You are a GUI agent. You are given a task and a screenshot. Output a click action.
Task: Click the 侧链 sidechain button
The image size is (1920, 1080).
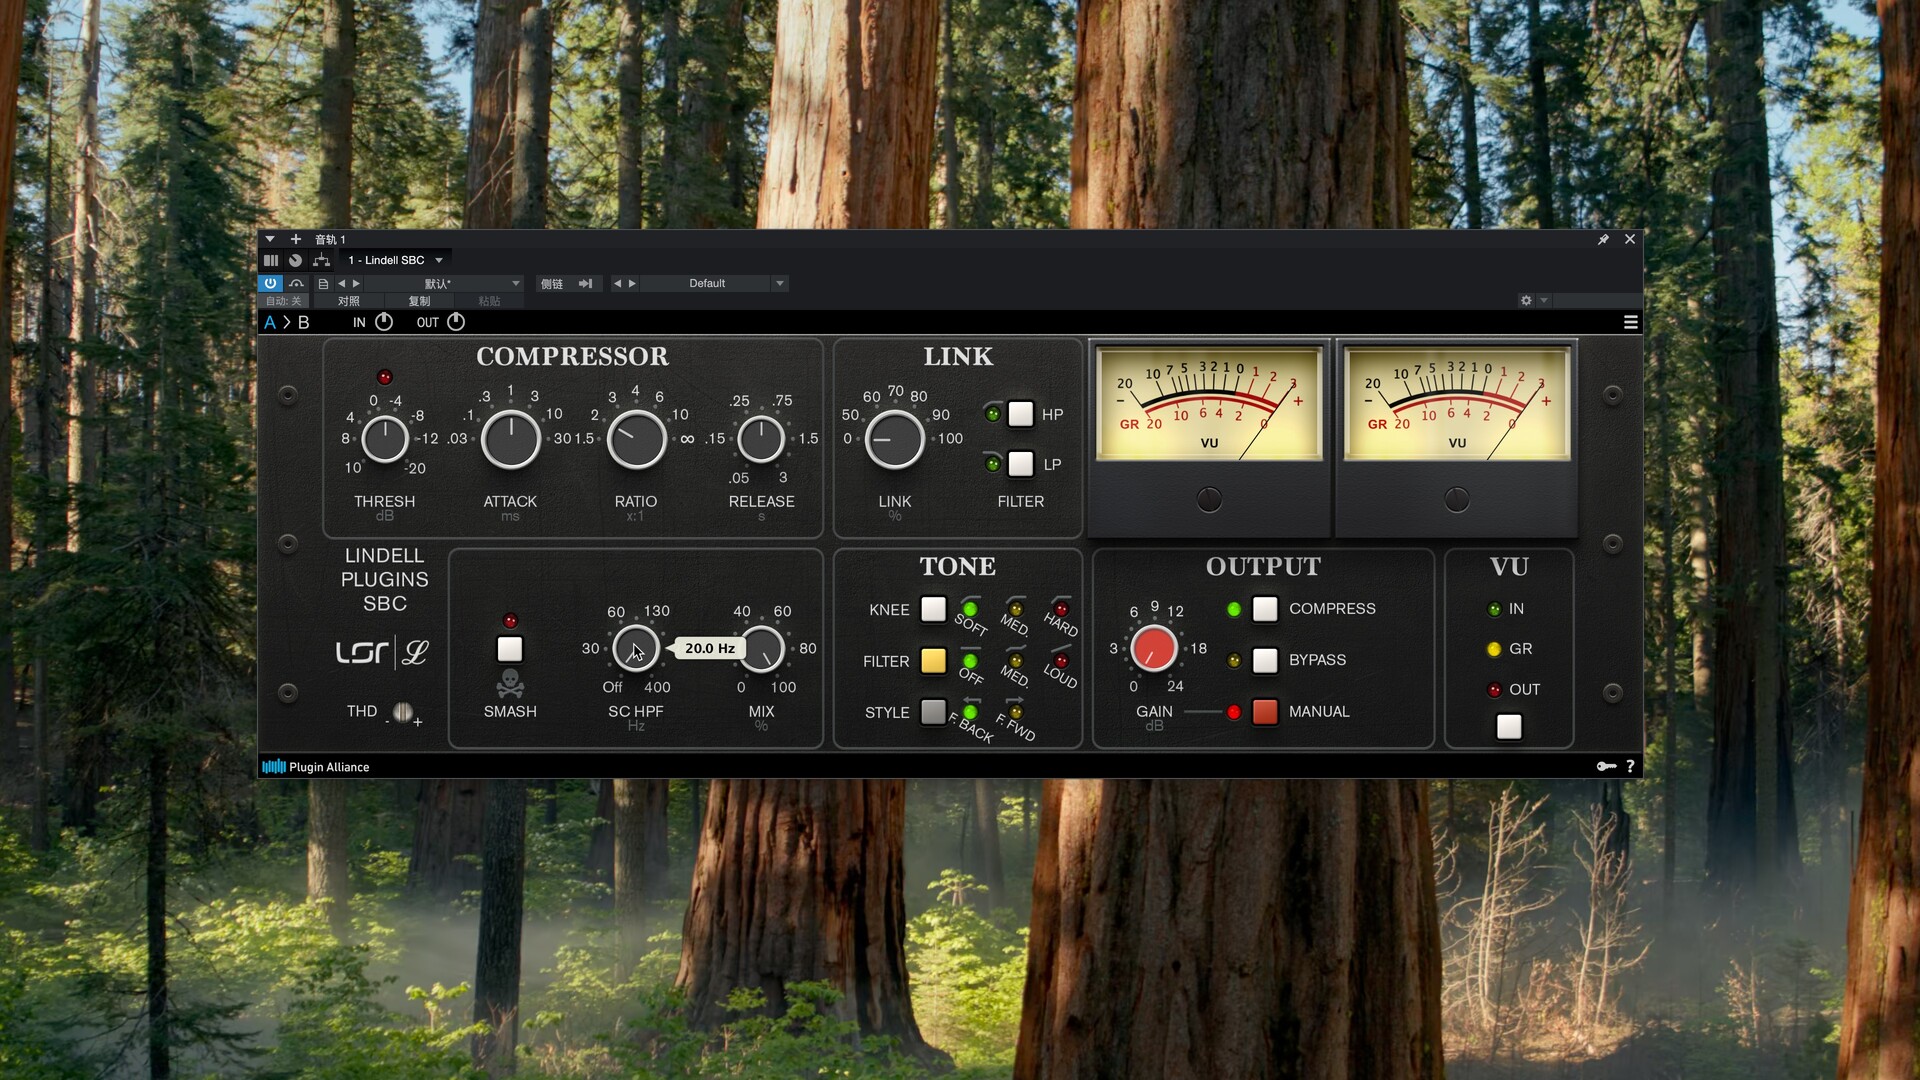tap(552, 284)
